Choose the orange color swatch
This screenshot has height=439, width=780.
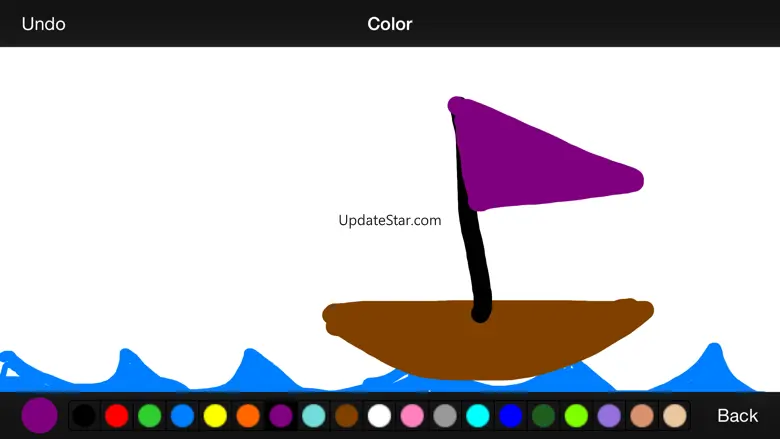tap(248, 416)
